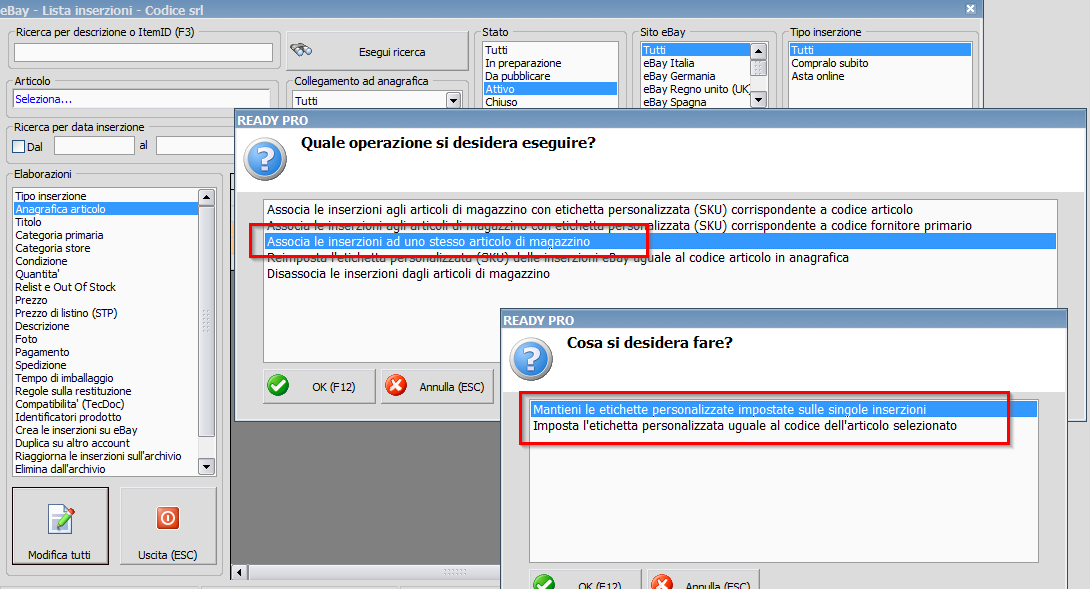Cancel first dialog with Annulla (ESC)

pyautogui.click(x=437, y=386)
